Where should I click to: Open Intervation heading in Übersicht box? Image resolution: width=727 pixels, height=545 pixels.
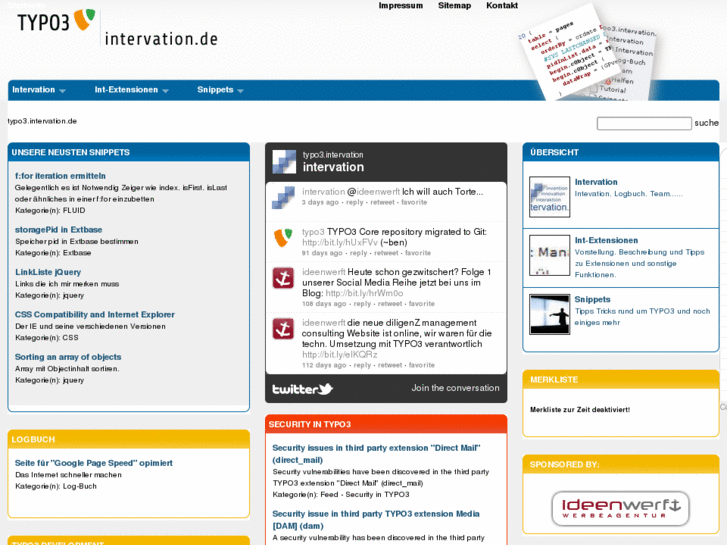pyautogui.click(x=596, y=182)
